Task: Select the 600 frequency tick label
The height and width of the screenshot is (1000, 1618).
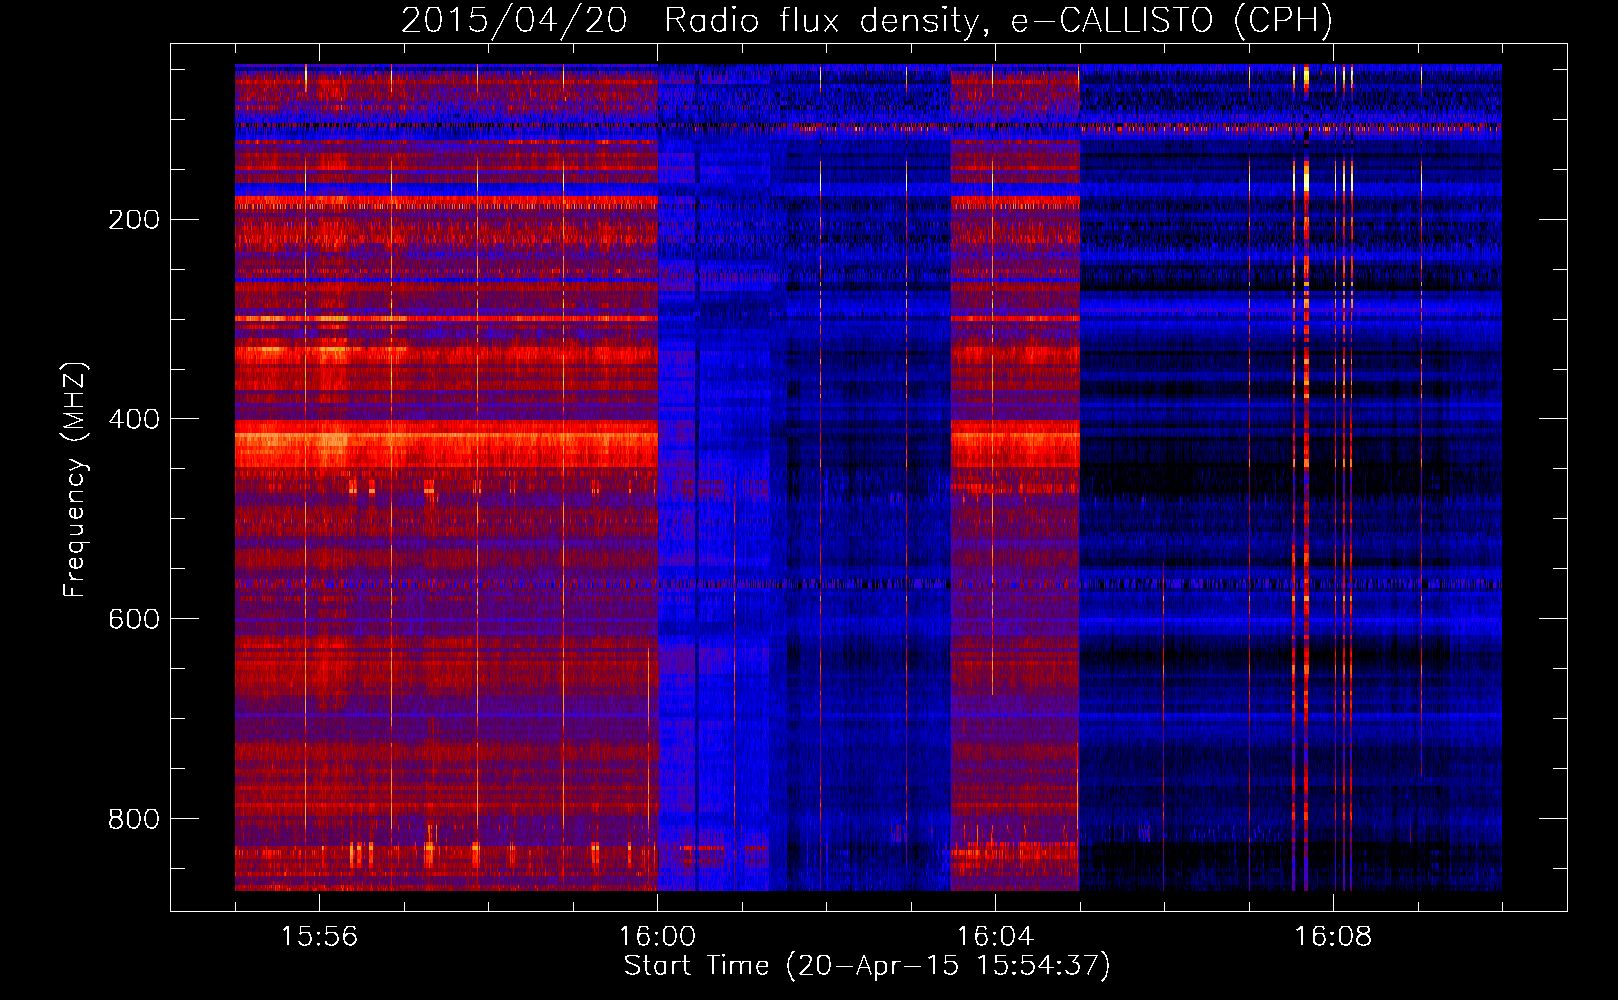Action: point(134,619)
